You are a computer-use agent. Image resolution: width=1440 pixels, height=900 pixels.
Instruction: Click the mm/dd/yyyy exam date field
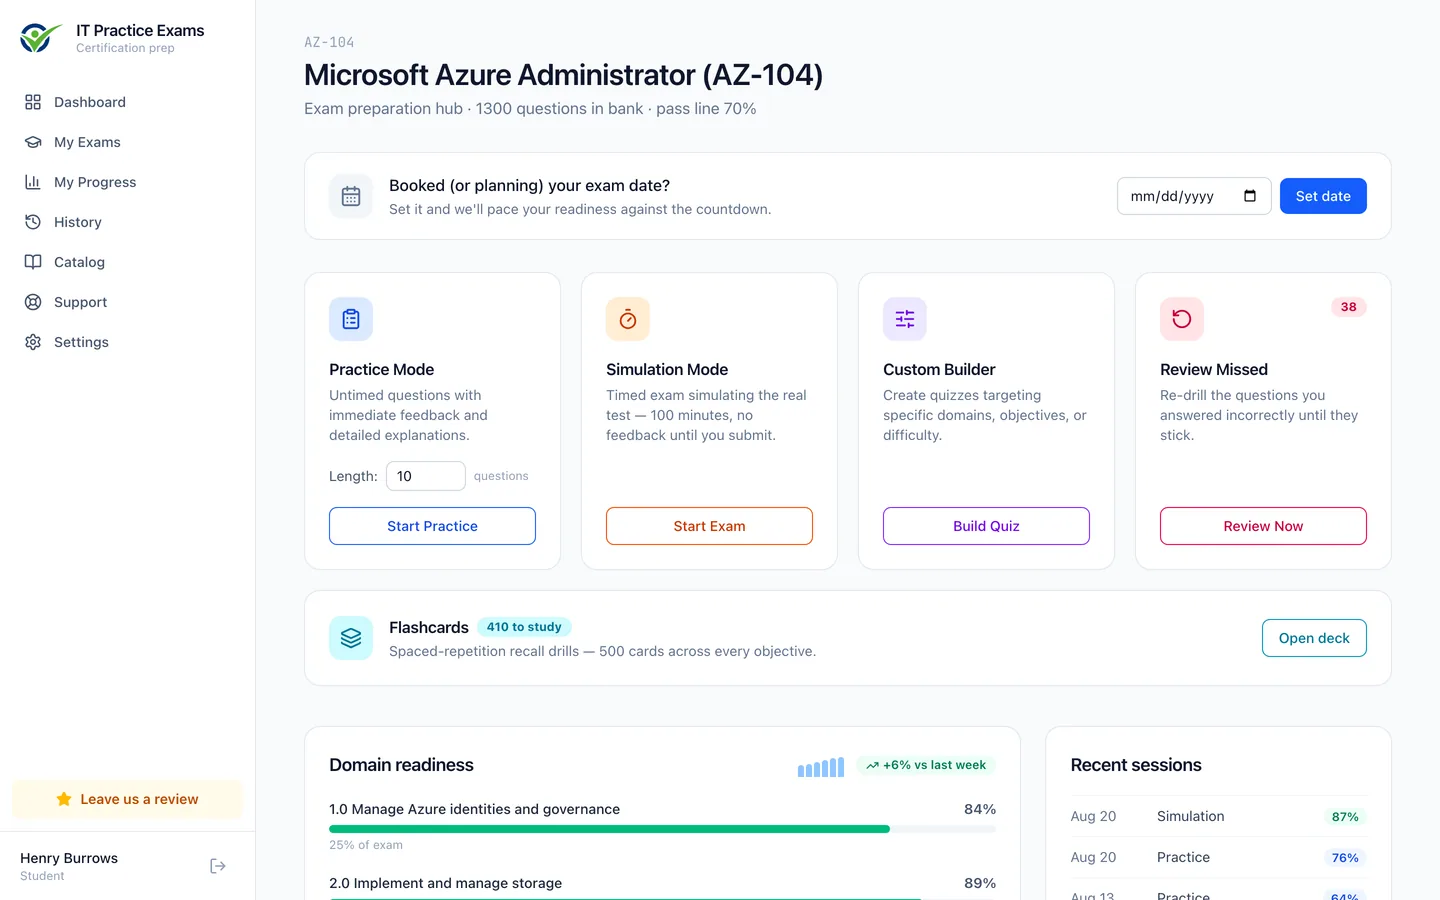tap(1194, 196)
